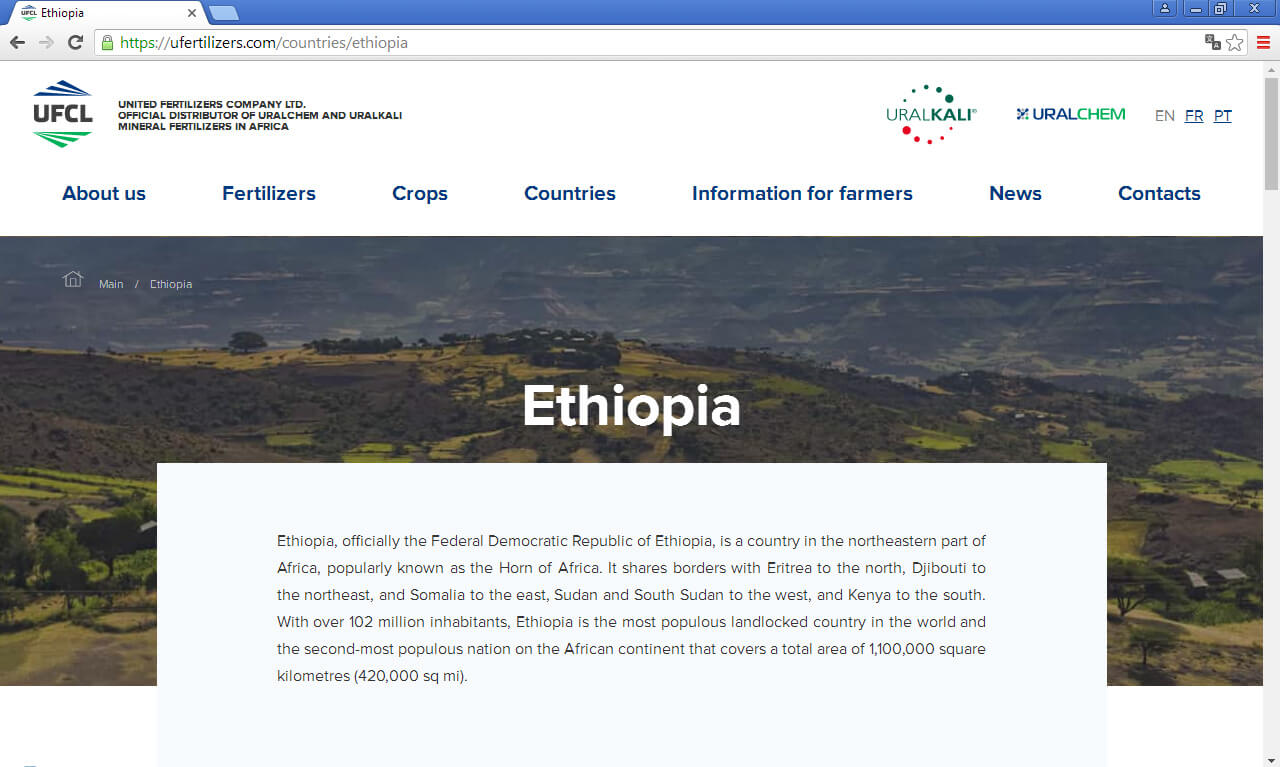Switch site language to FR

1193,116
